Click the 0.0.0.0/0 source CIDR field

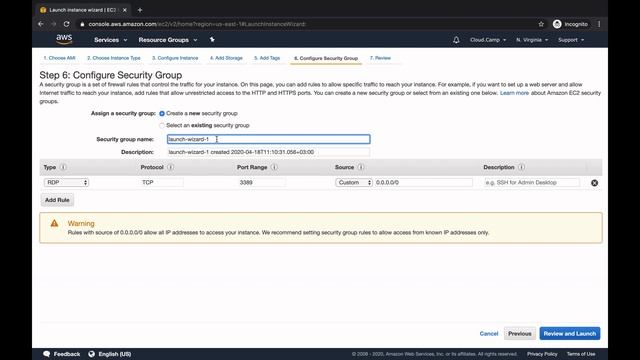pos(423,182)
